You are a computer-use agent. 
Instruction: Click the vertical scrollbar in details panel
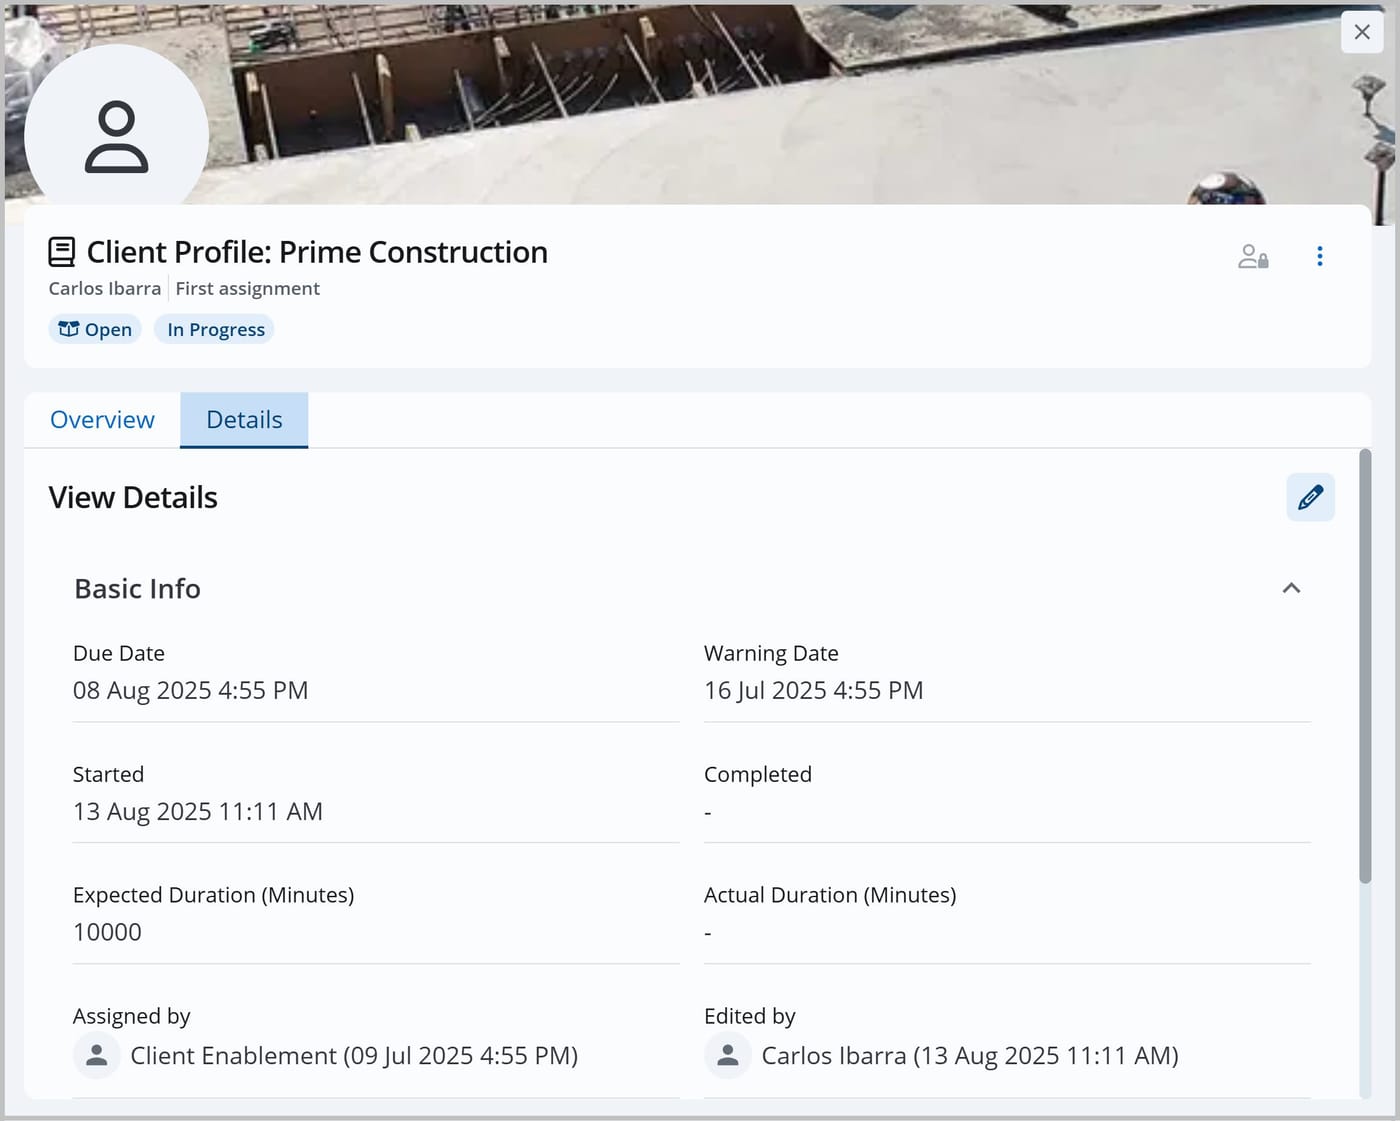(x=1365, y=667)
